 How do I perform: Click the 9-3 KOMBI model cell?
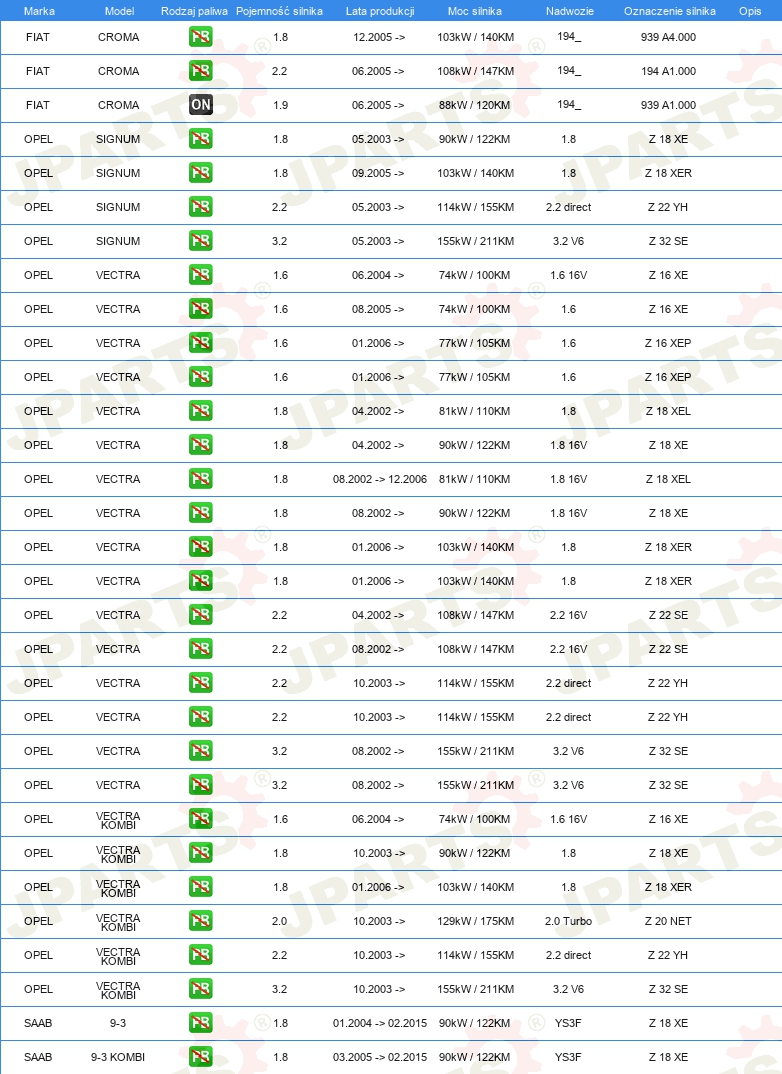(x=118, y=1058)
